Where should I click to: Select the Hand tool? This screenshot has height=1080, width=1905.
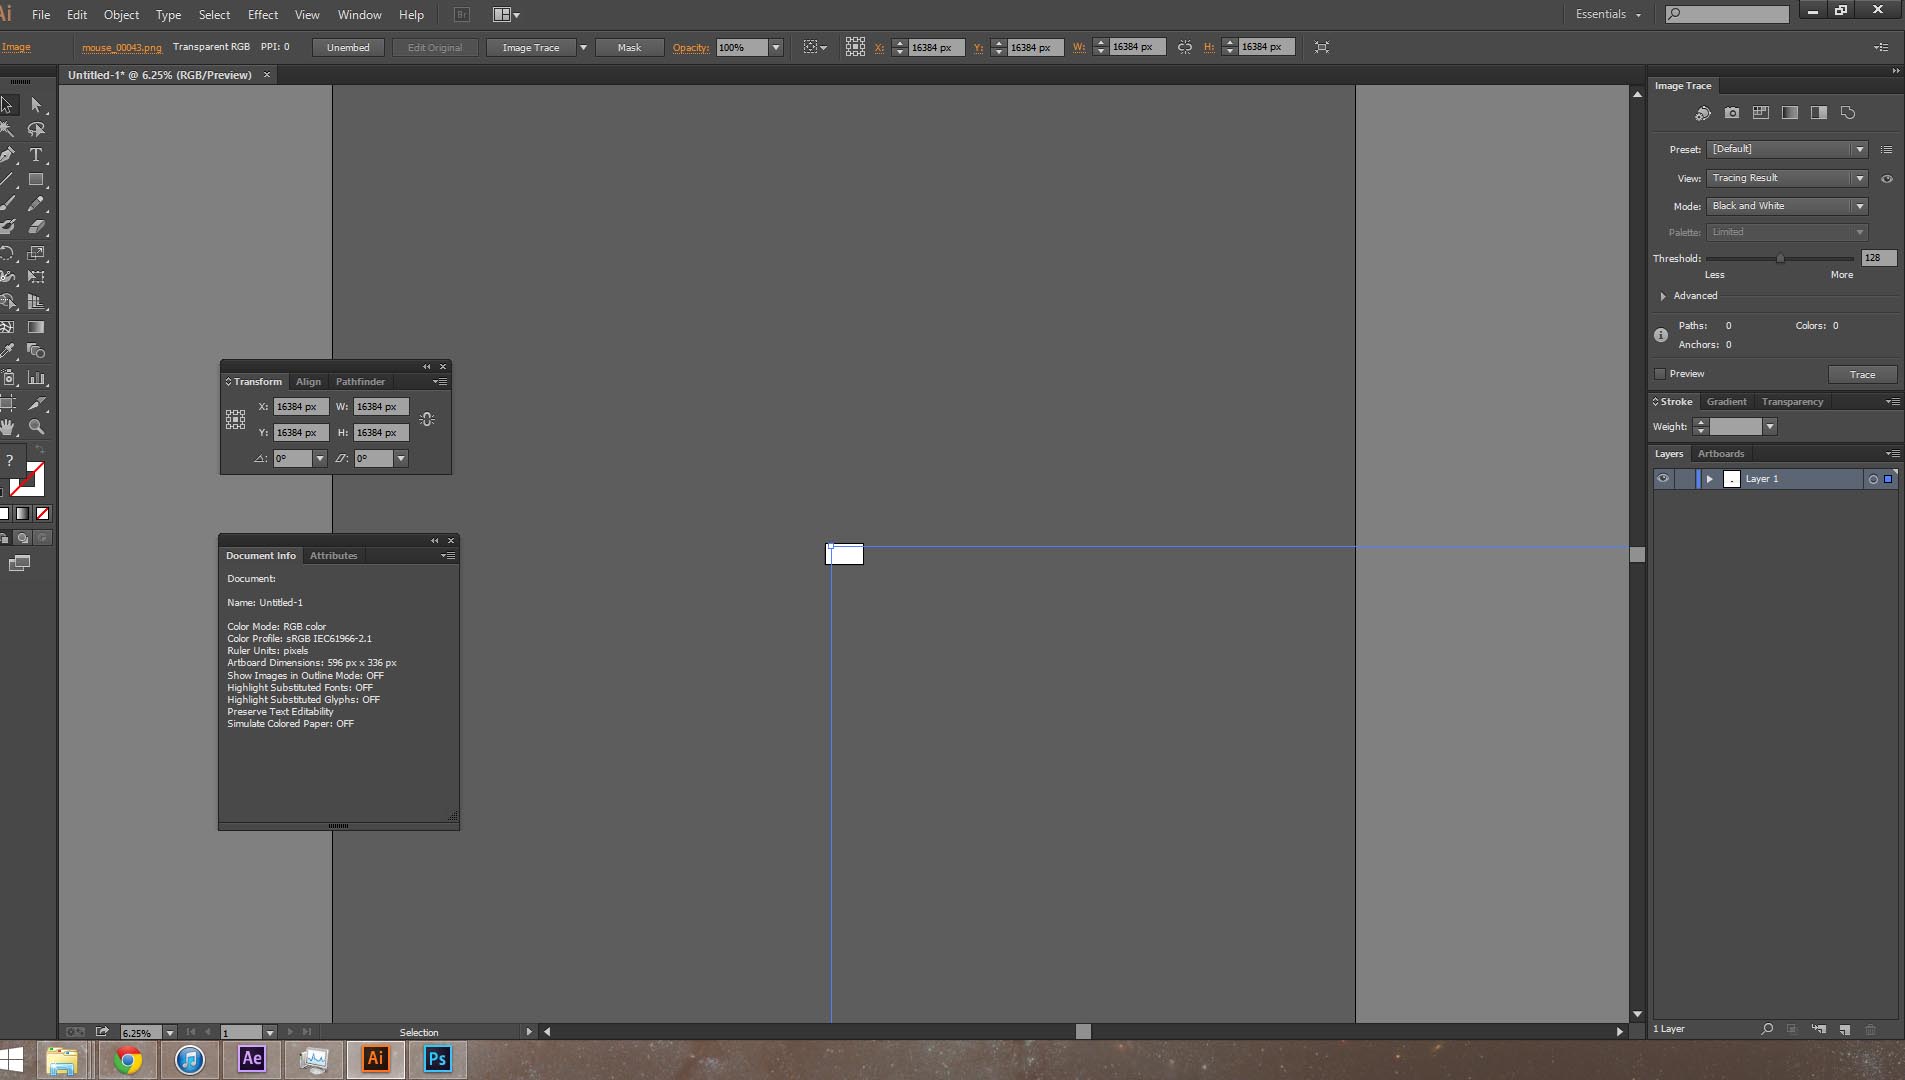click(8, 427)
